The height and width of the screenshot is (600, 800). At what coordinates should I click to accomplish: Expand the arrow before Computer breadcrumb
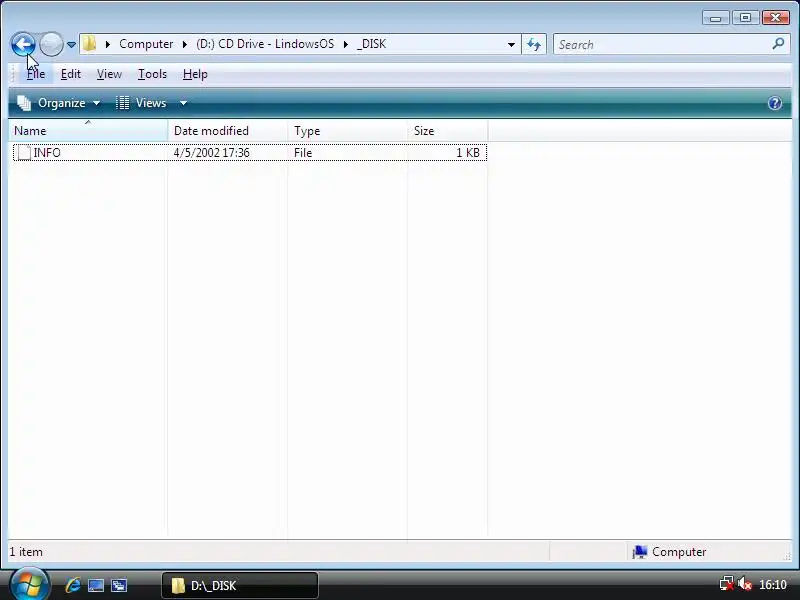click(108, 44)
